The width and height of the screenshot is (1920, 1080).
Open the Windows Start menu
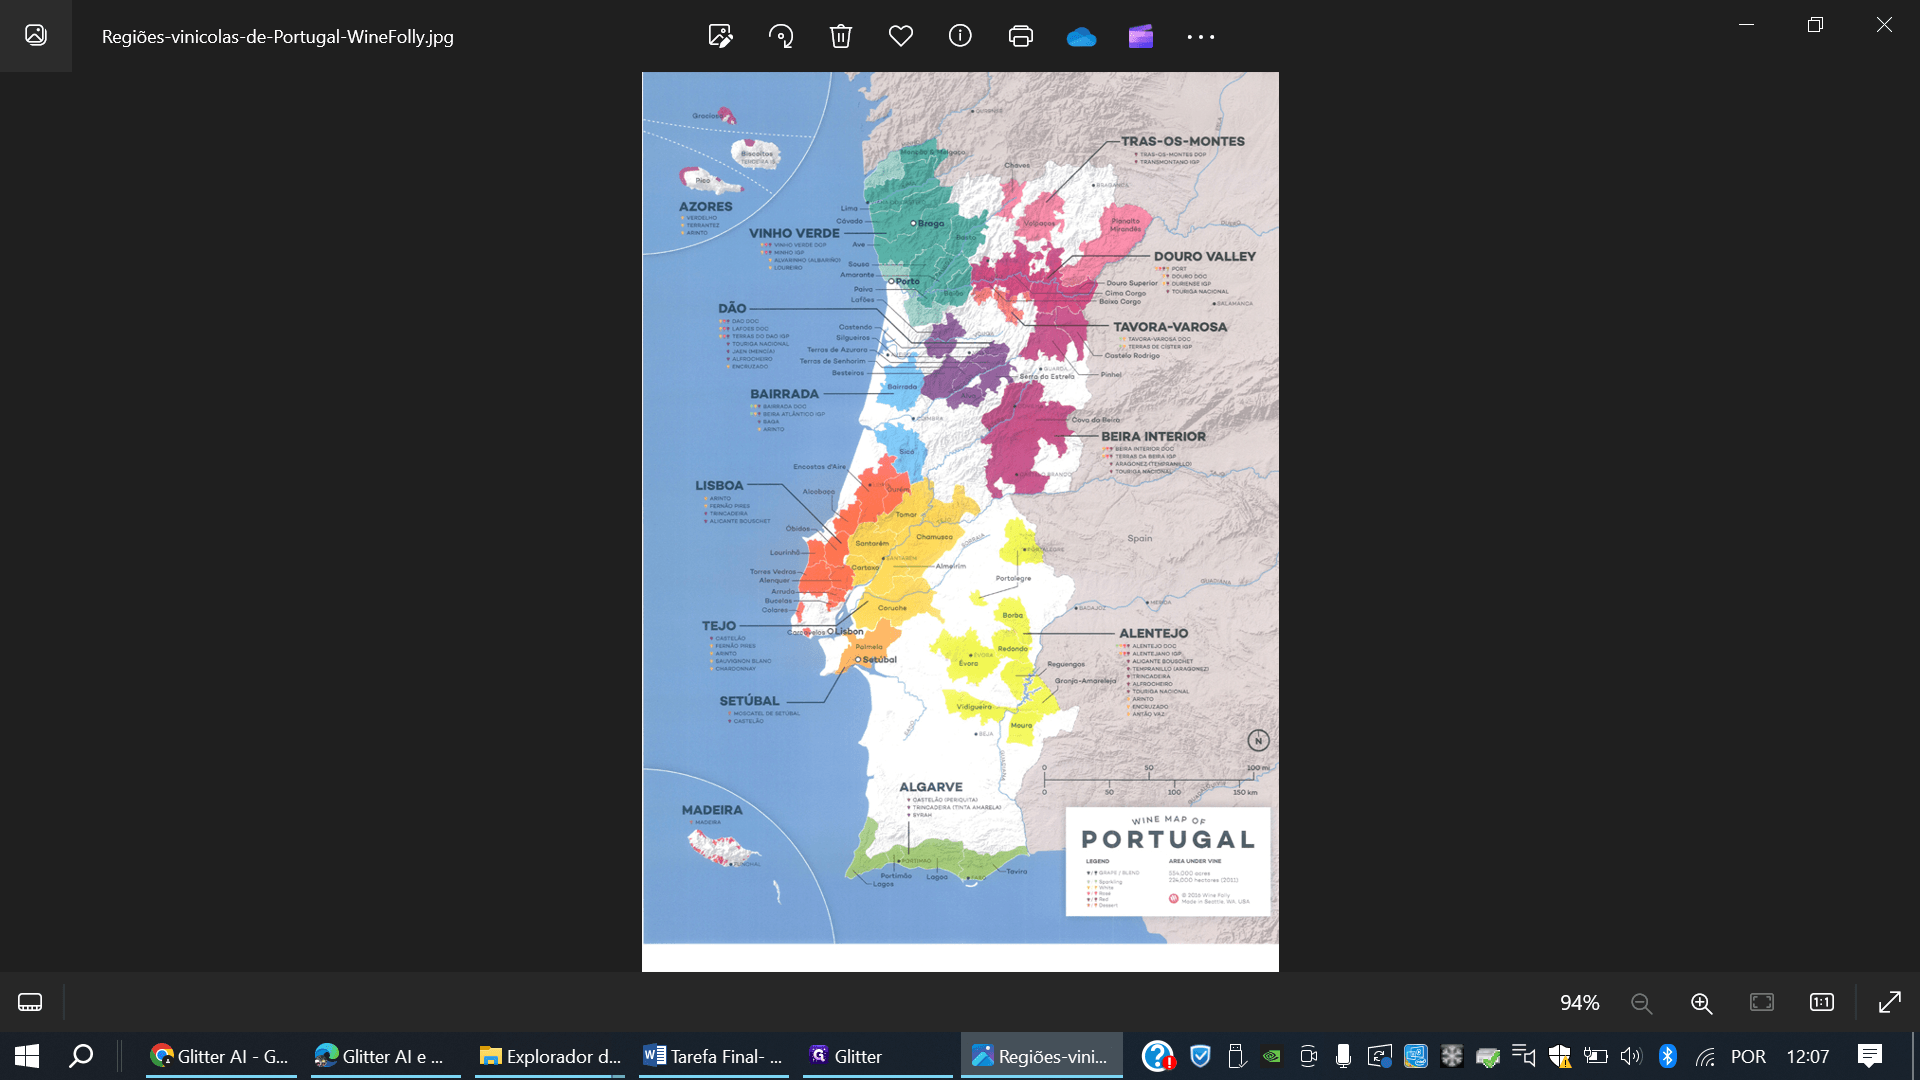27,1056
